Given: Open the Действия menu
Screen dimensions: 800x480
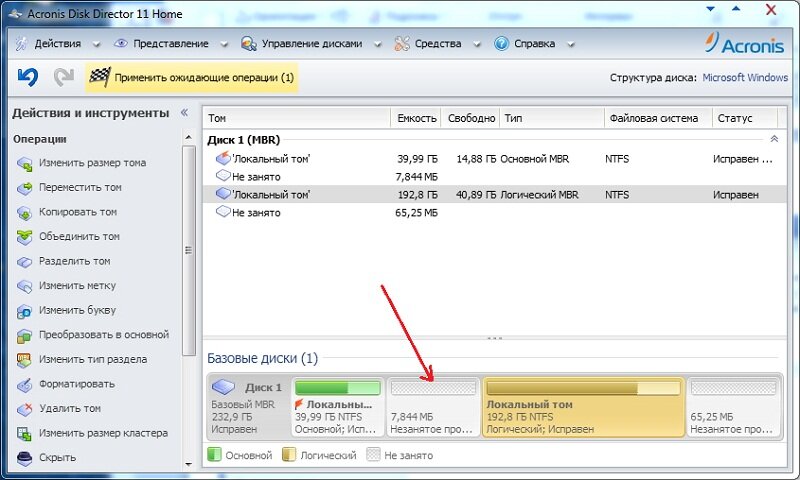Looking at the screenshot, I should 58,44.
